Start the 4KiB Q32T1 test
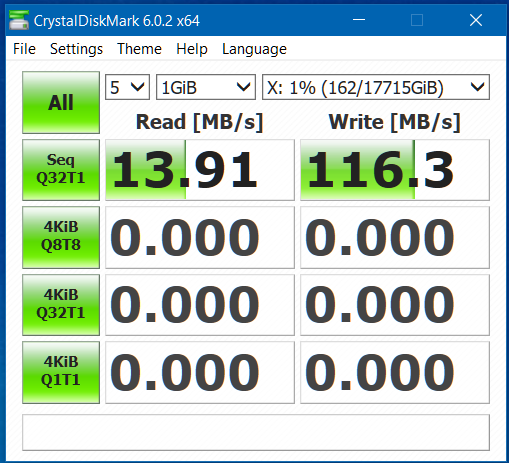This screenshot has height=463, width=509. (x=61, y=305)
